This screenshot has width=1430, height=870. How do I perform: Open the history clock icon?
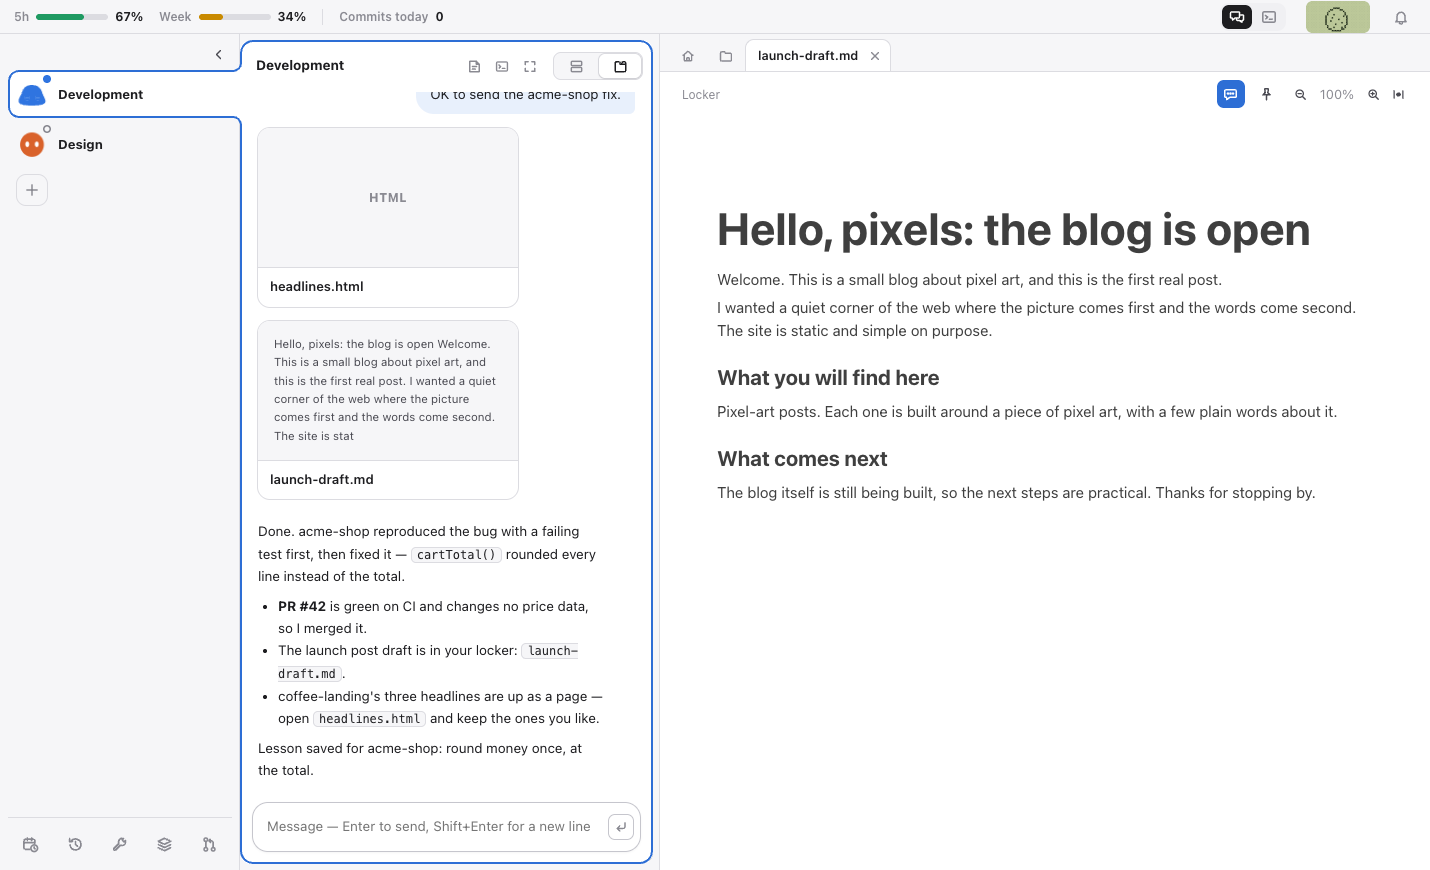click(x=75, y=845)
